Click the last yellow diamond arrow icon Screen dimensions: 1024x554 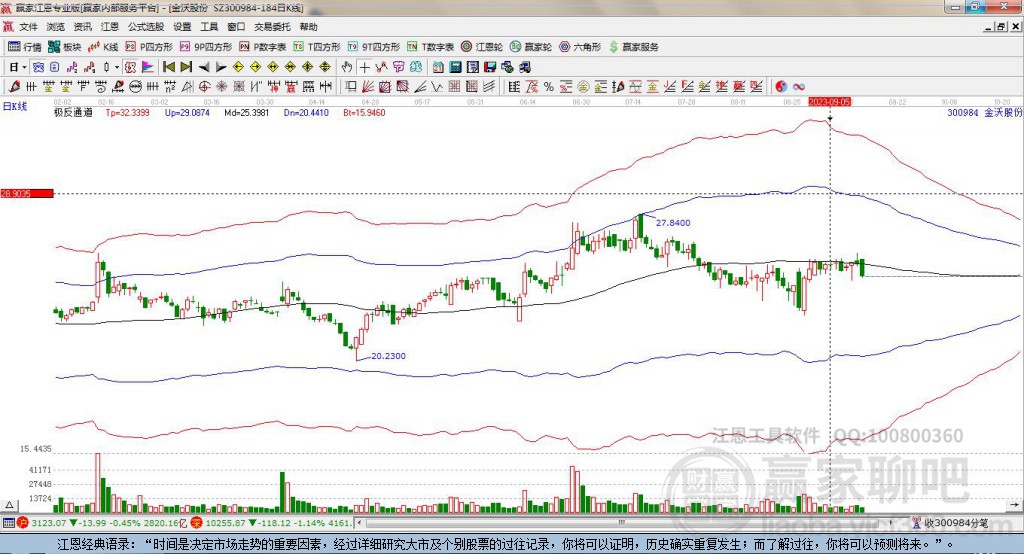(x=325, y=67)
